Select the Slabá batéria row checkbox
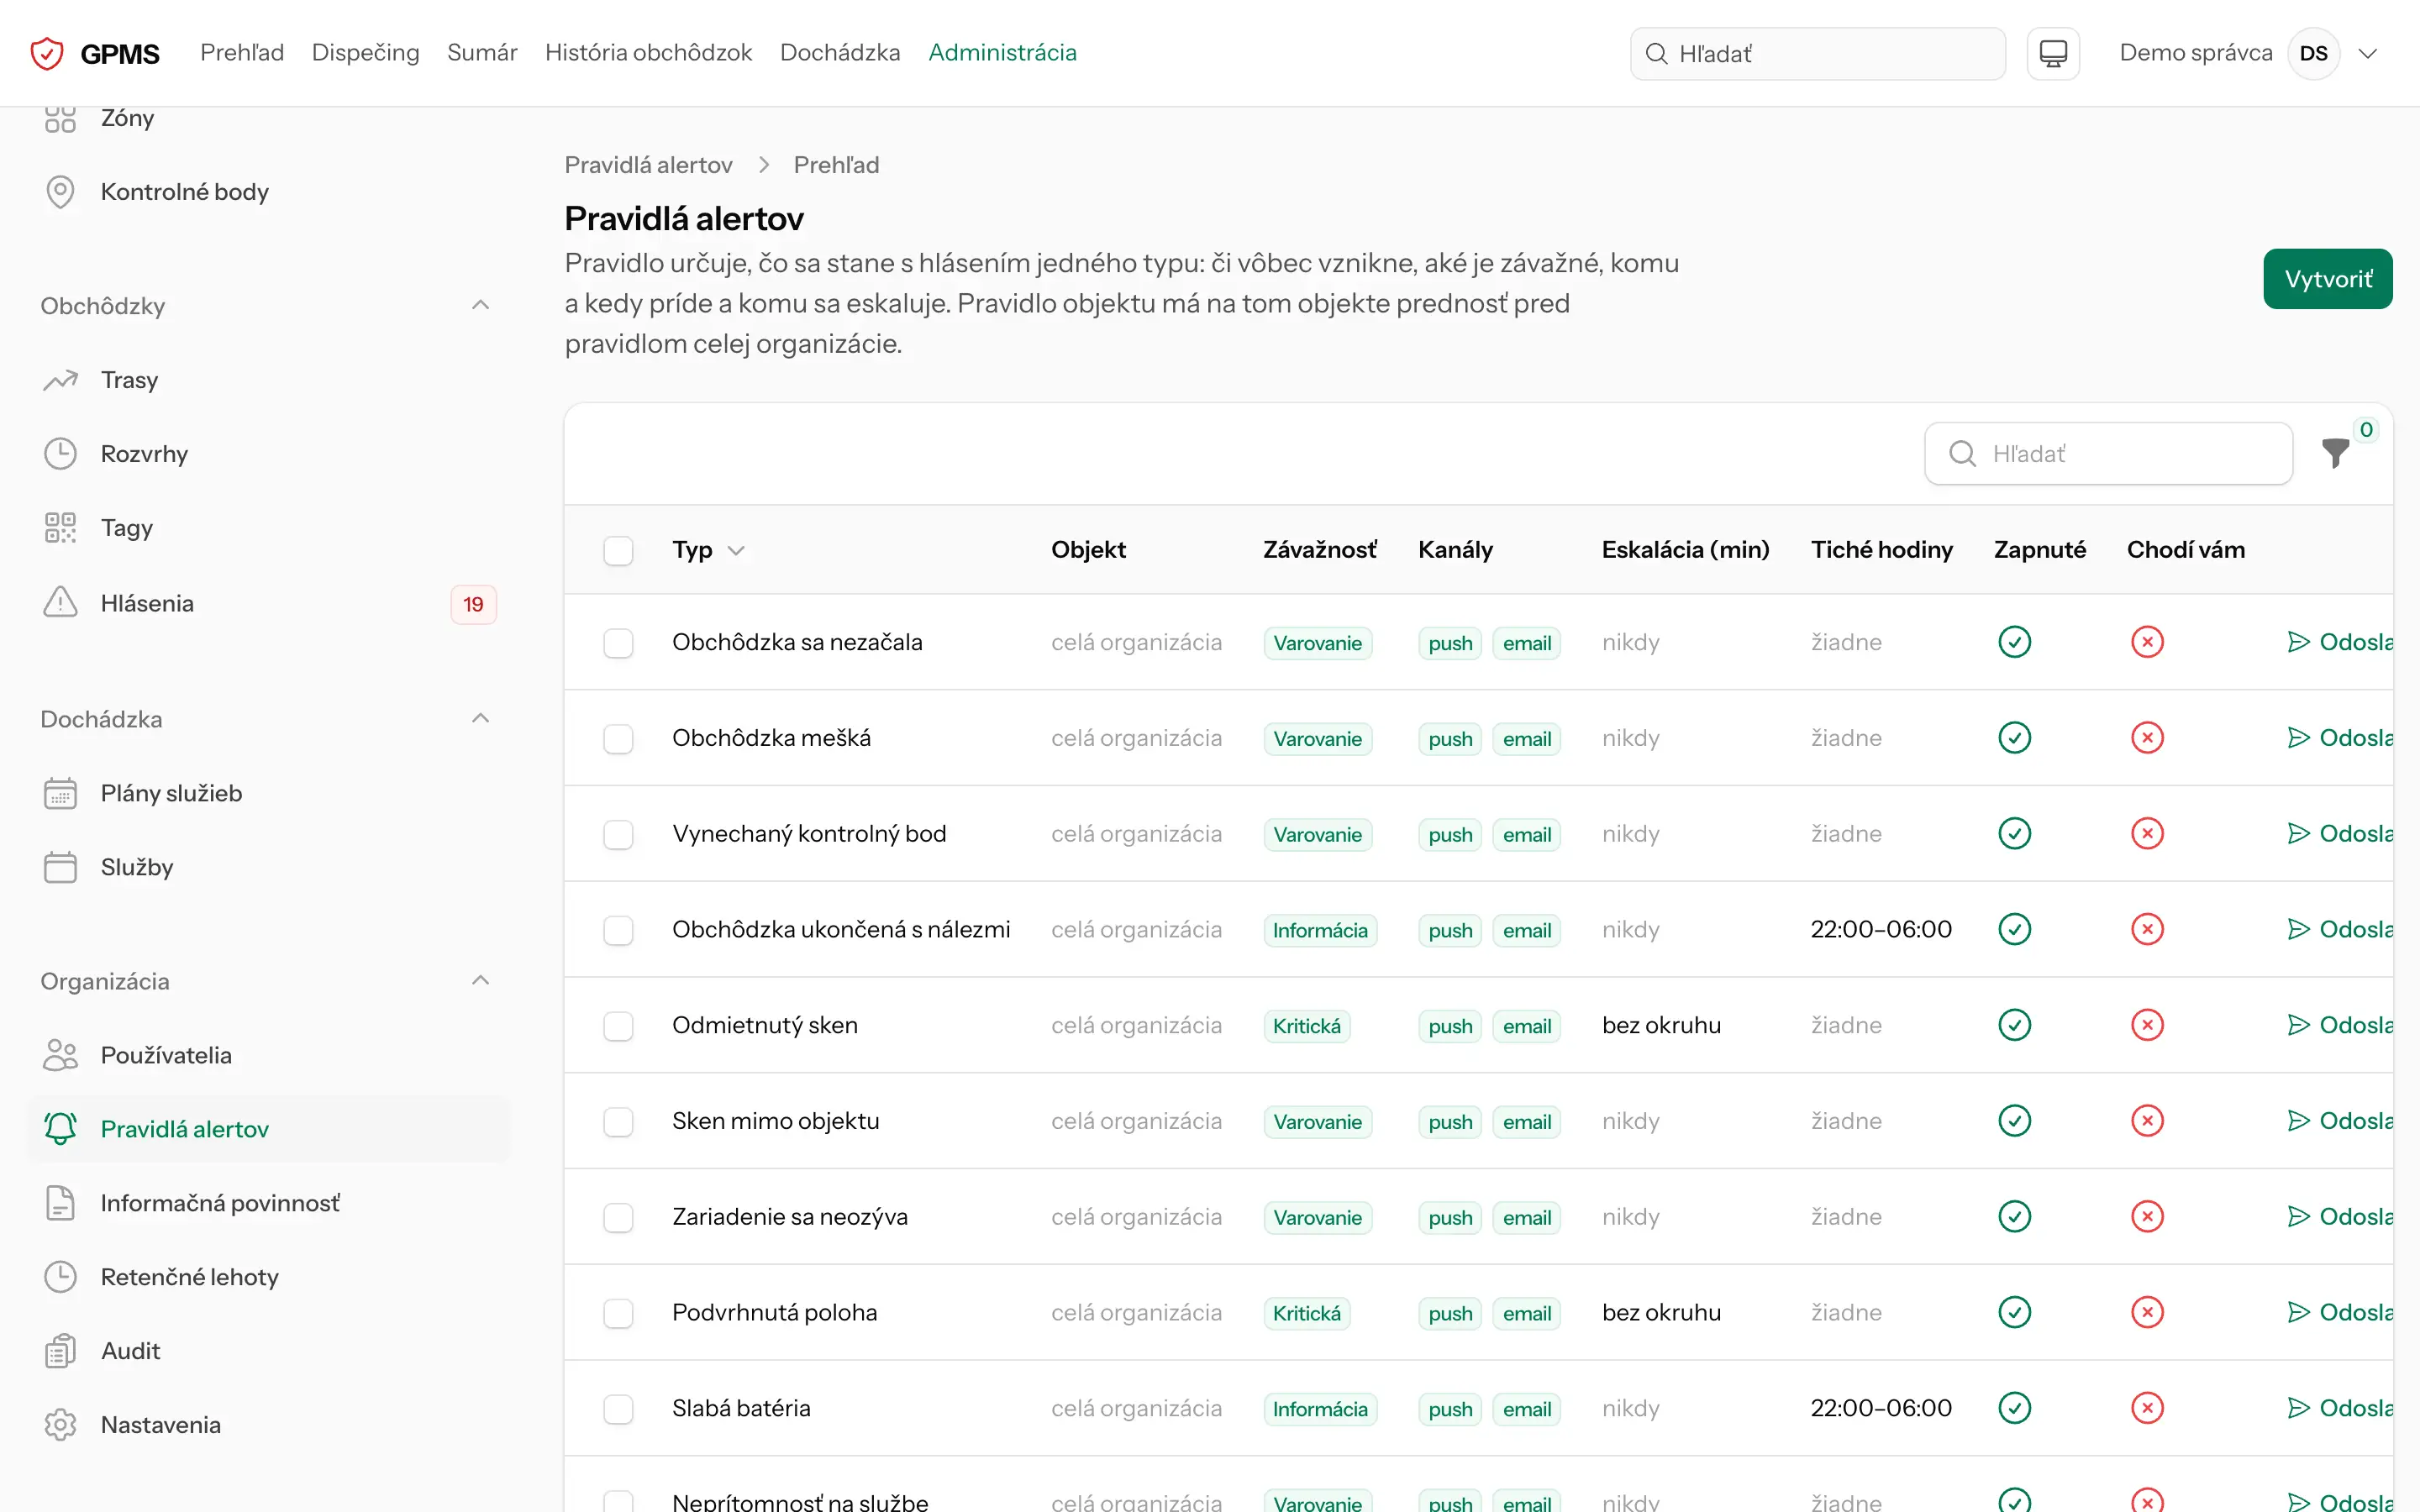Image resolution: width=2420 pixels, height=1512 pixels. 618,1408
